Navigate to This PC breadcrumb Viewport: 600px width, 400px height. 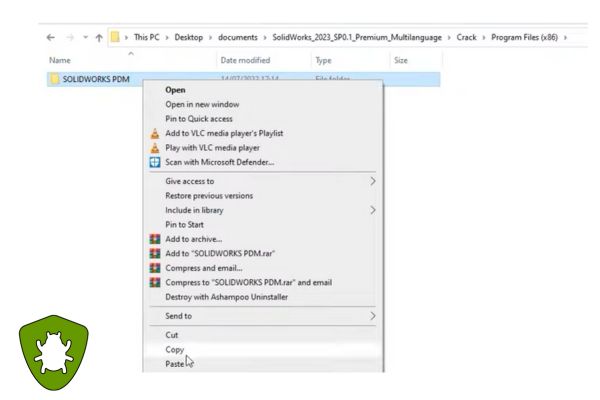point(147,38)
